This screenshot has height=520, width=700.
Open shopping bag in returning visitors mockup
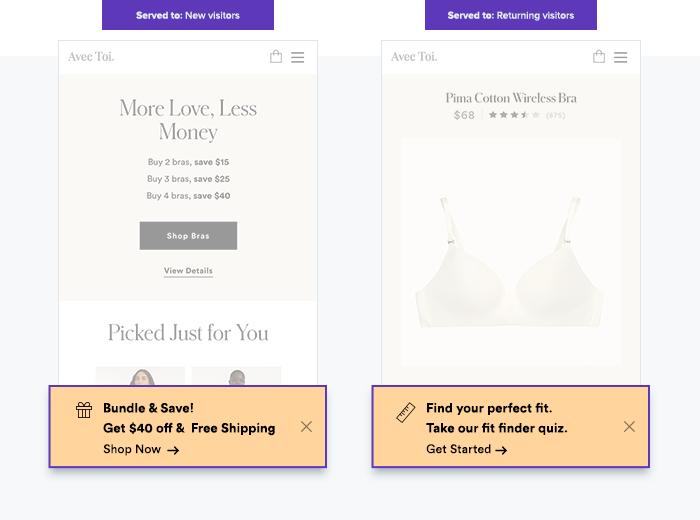tap(599, 56)
